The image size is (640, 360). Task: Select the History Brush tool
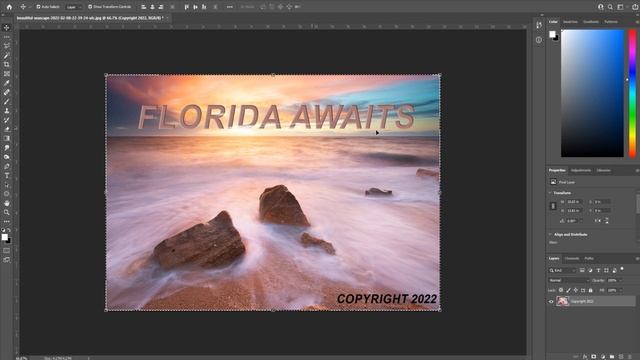point(7,120)
